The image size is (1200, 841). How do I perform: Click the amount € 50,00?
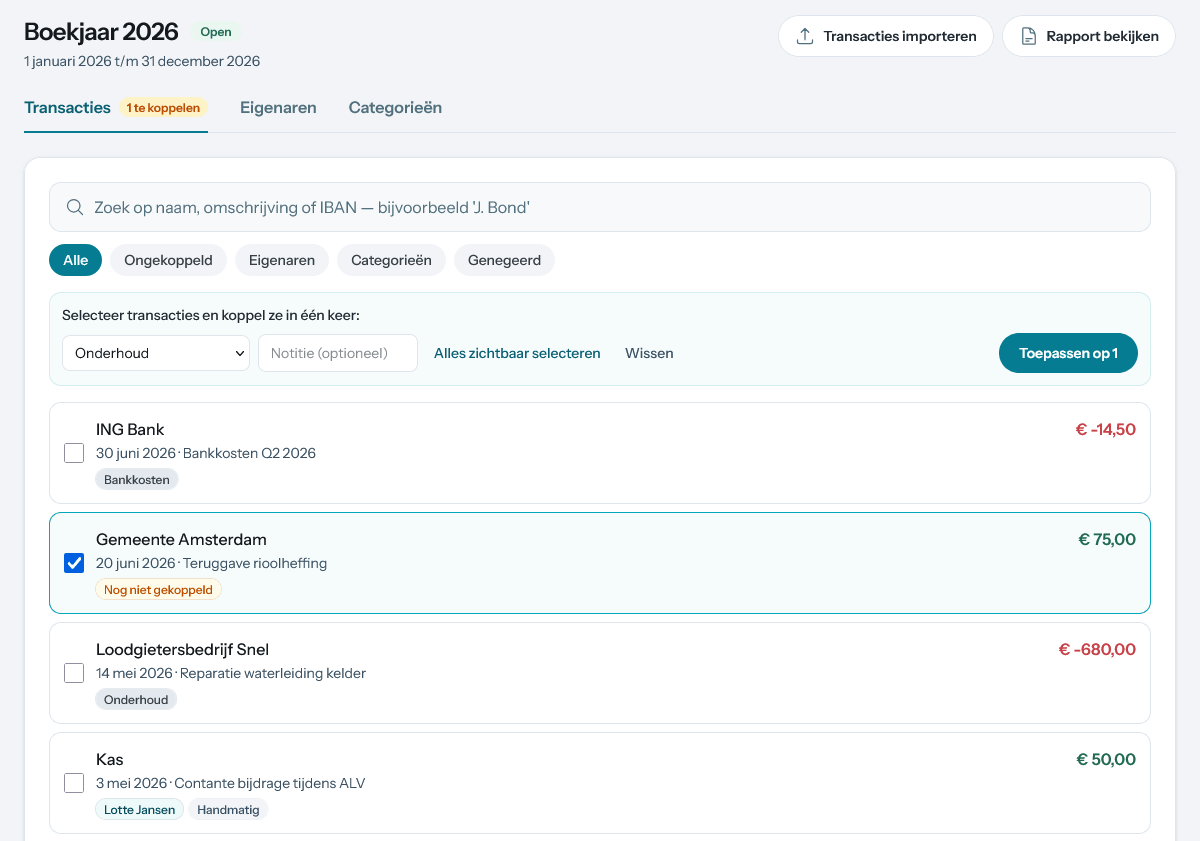[x=1106, y=760]
